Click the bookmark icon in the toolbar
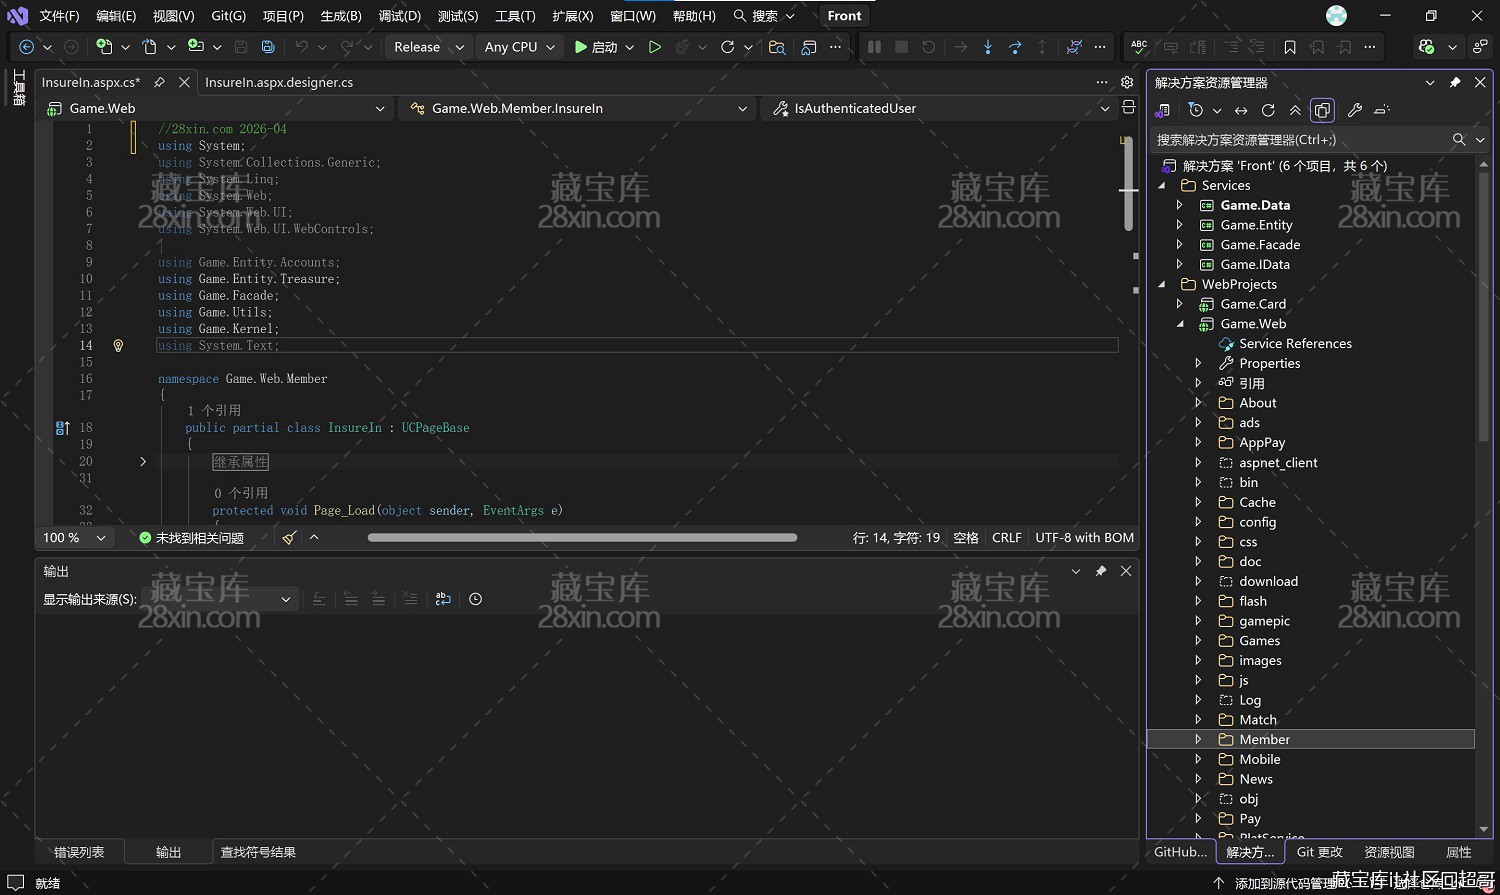Screen dimensions: 1500x895 point(1290,47)
